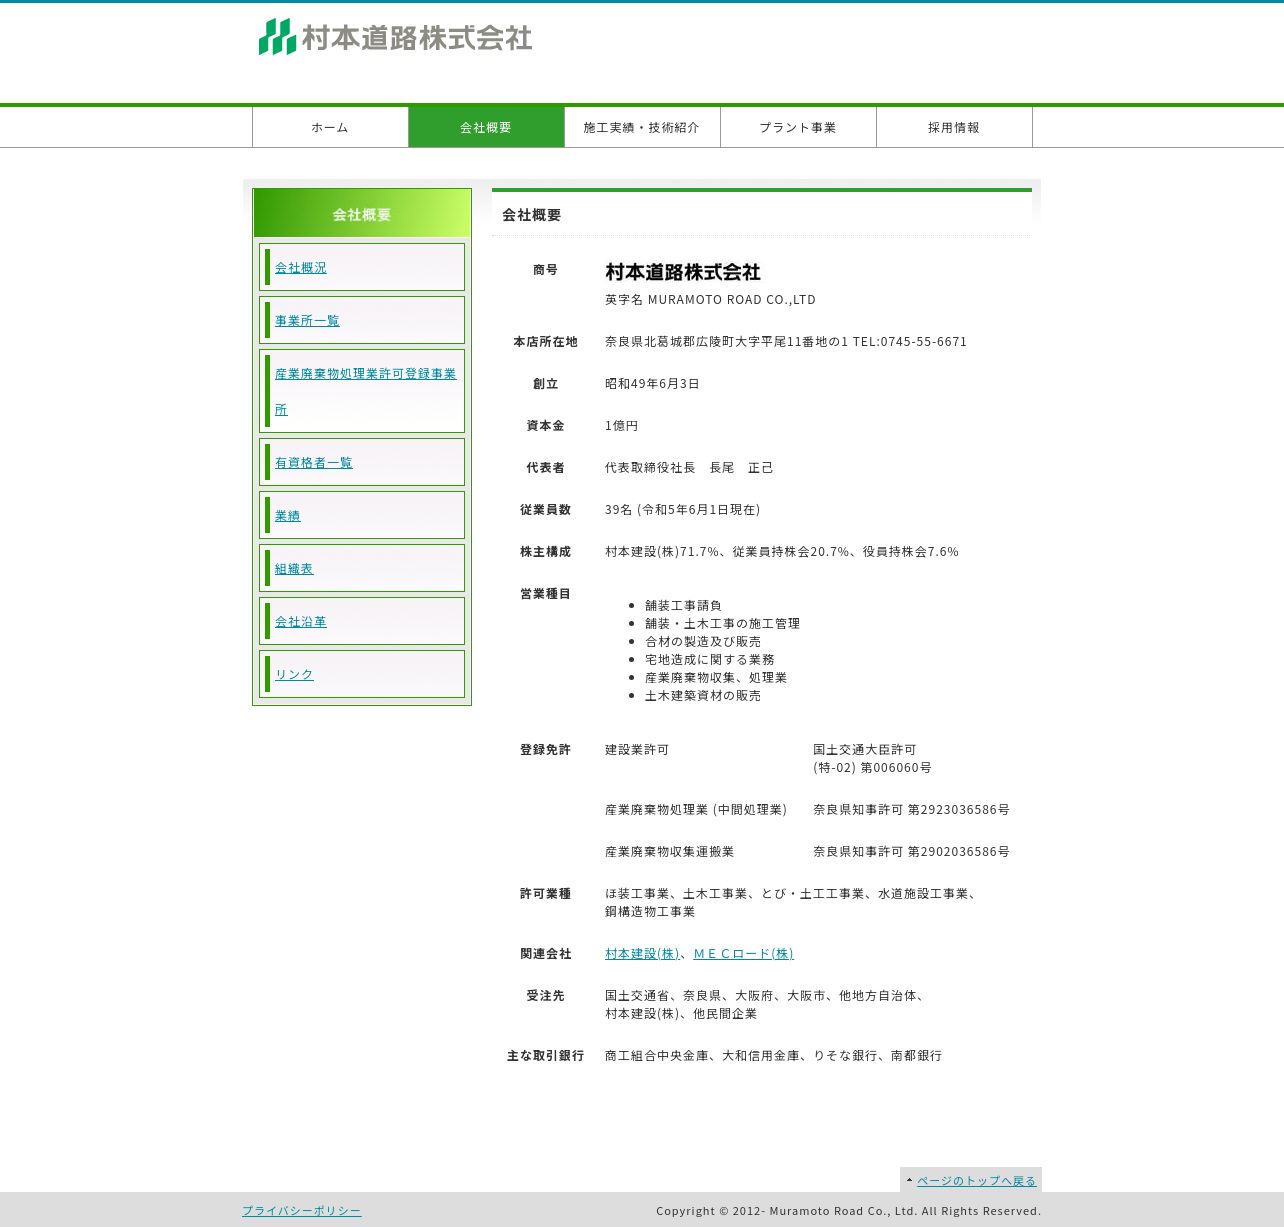The height and width of the screenshot is (1227, 1284).
Task: Click the 登録免許 row label
Action: 545,750
